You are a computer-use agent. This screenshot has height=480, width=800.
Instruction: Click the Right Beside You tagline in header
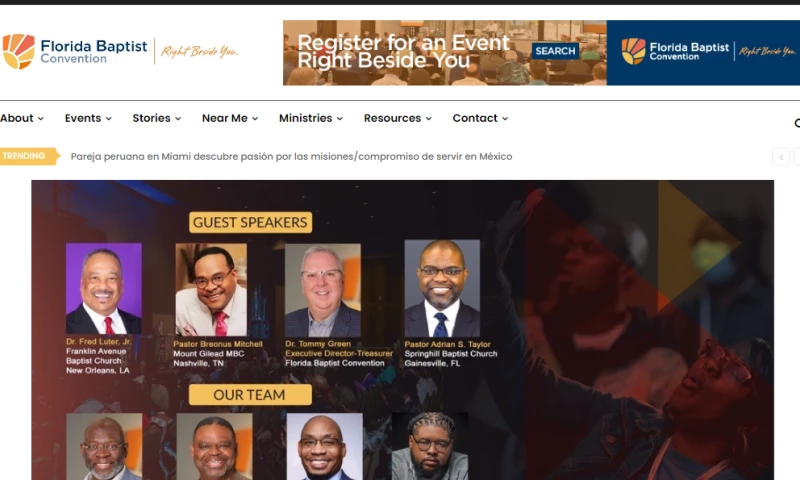tap(199, 51)
